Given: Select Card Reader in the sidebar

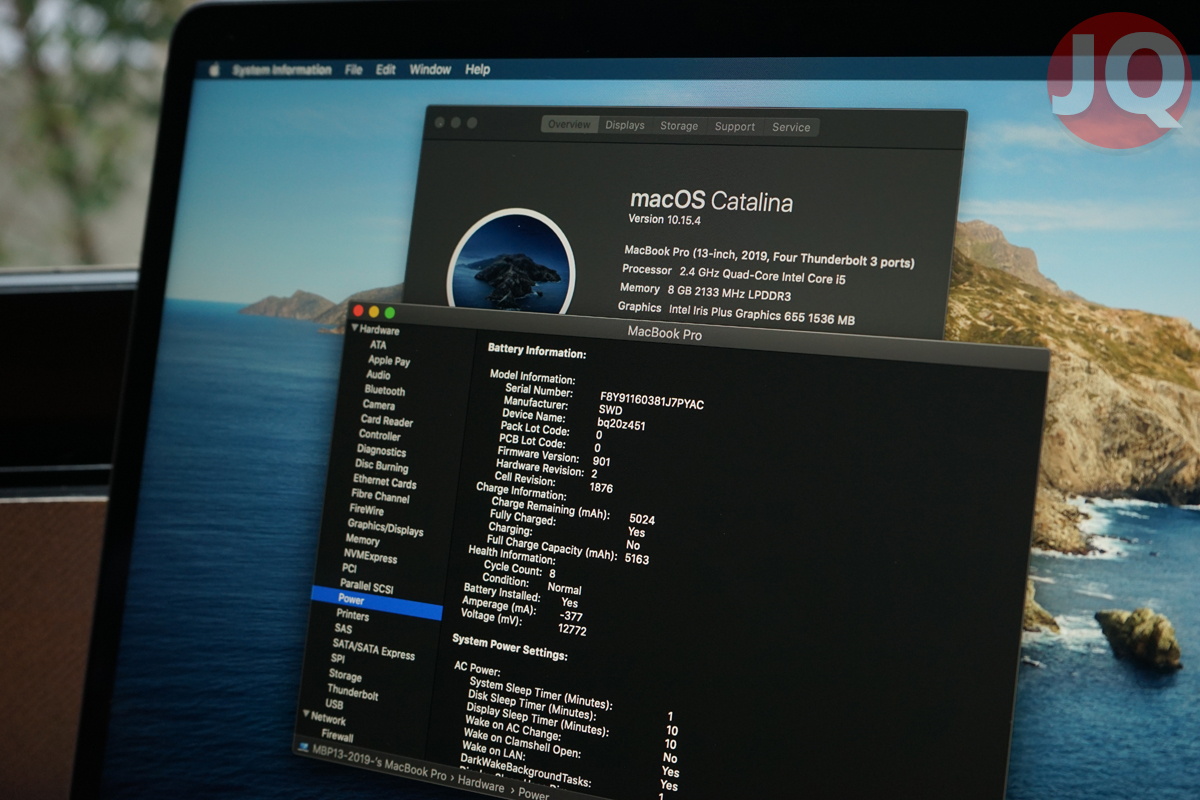Looking at the screenshot, I should coord(387,421).
